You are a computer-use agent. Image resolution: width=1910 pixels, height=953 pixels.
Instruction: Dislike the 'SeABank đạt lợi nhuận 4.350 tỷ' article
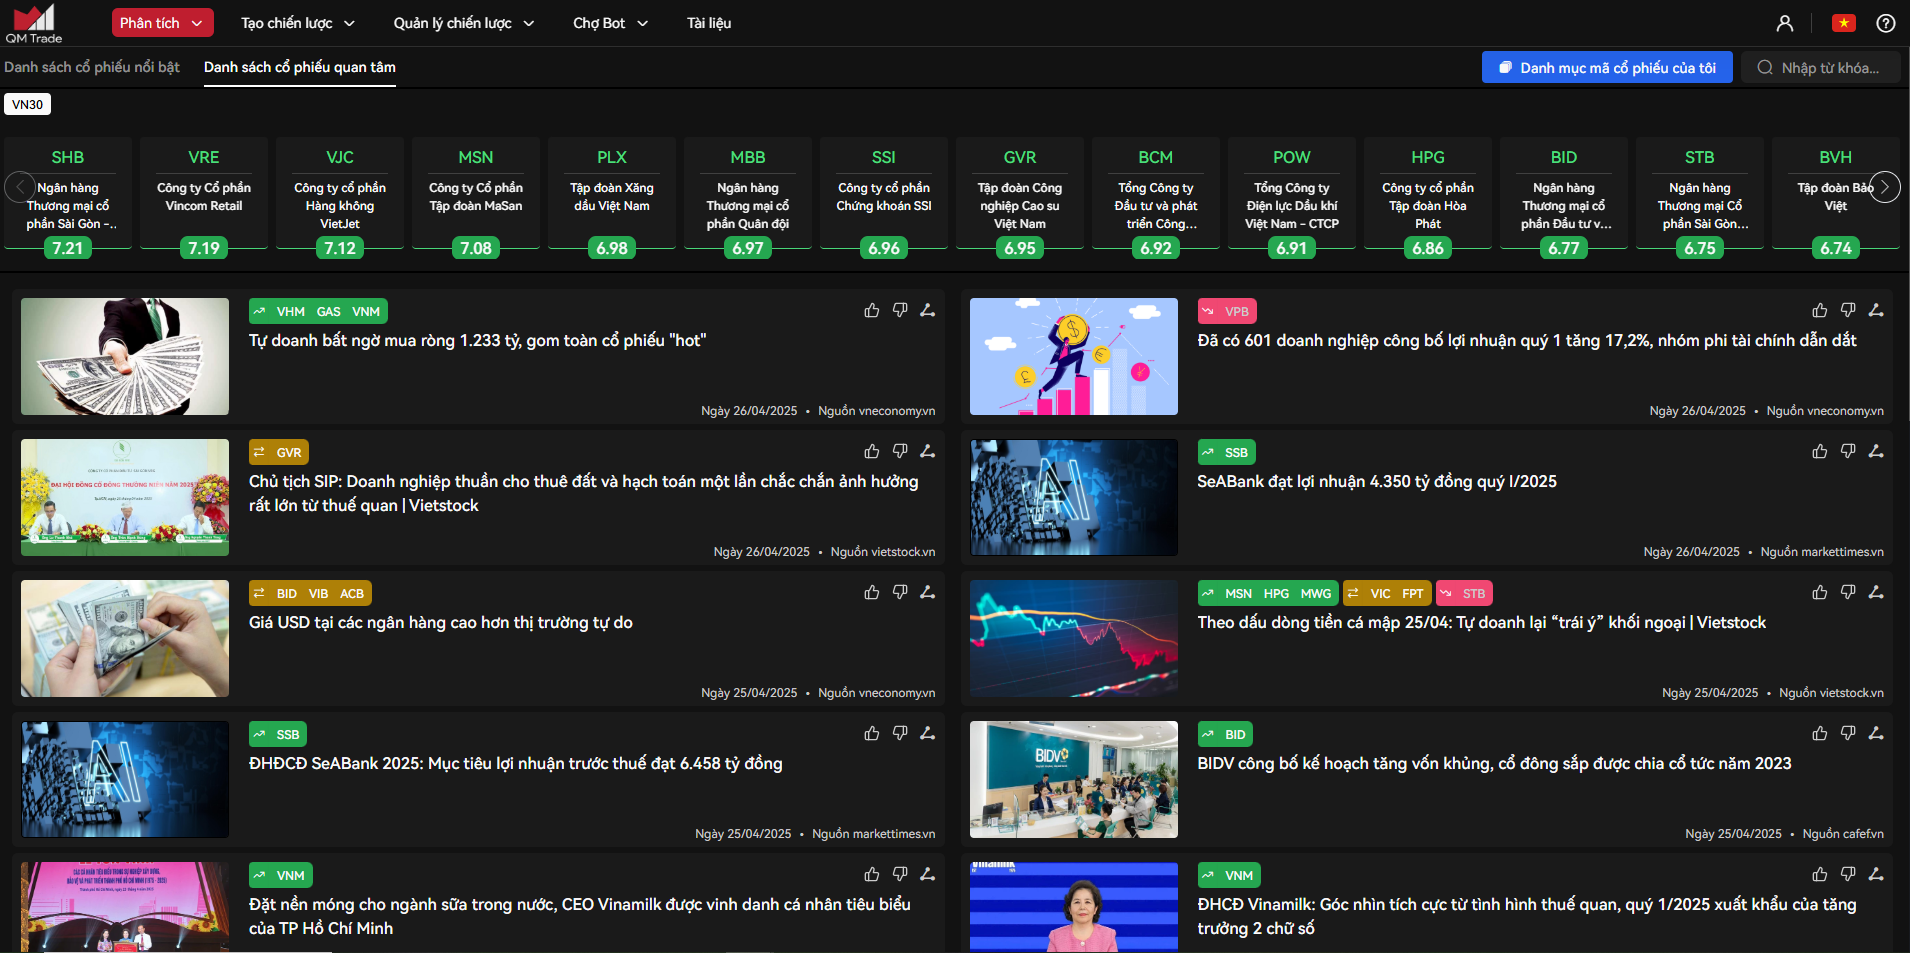[1848, 452]
